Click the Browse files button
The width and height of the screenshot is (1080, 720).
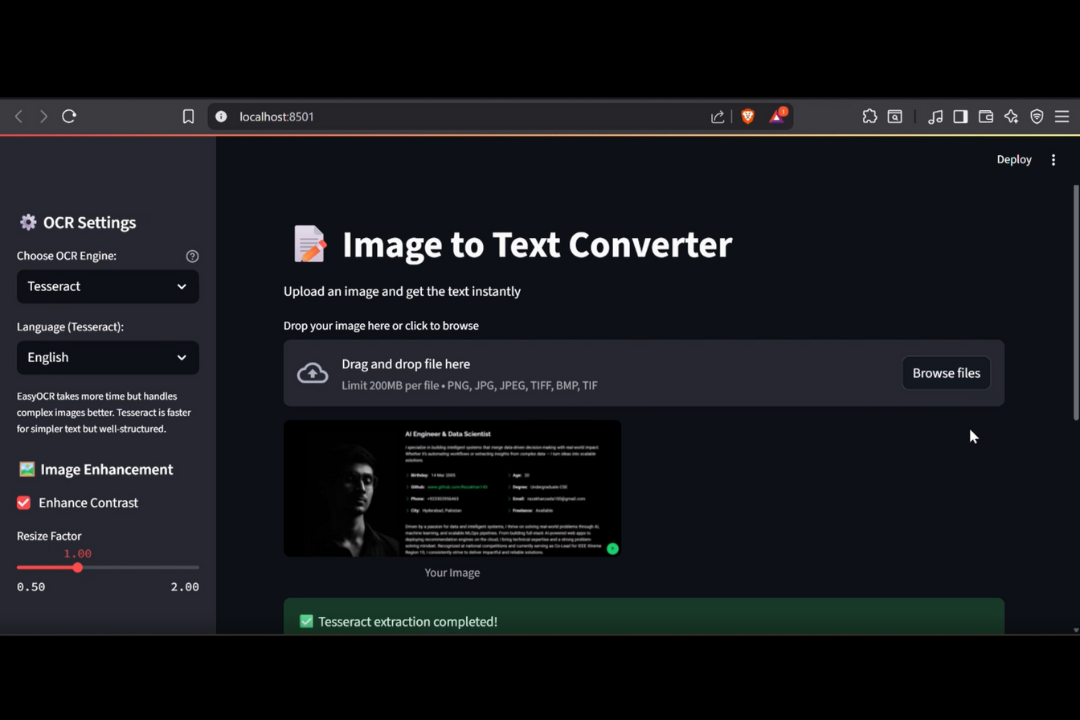[946, 373]
